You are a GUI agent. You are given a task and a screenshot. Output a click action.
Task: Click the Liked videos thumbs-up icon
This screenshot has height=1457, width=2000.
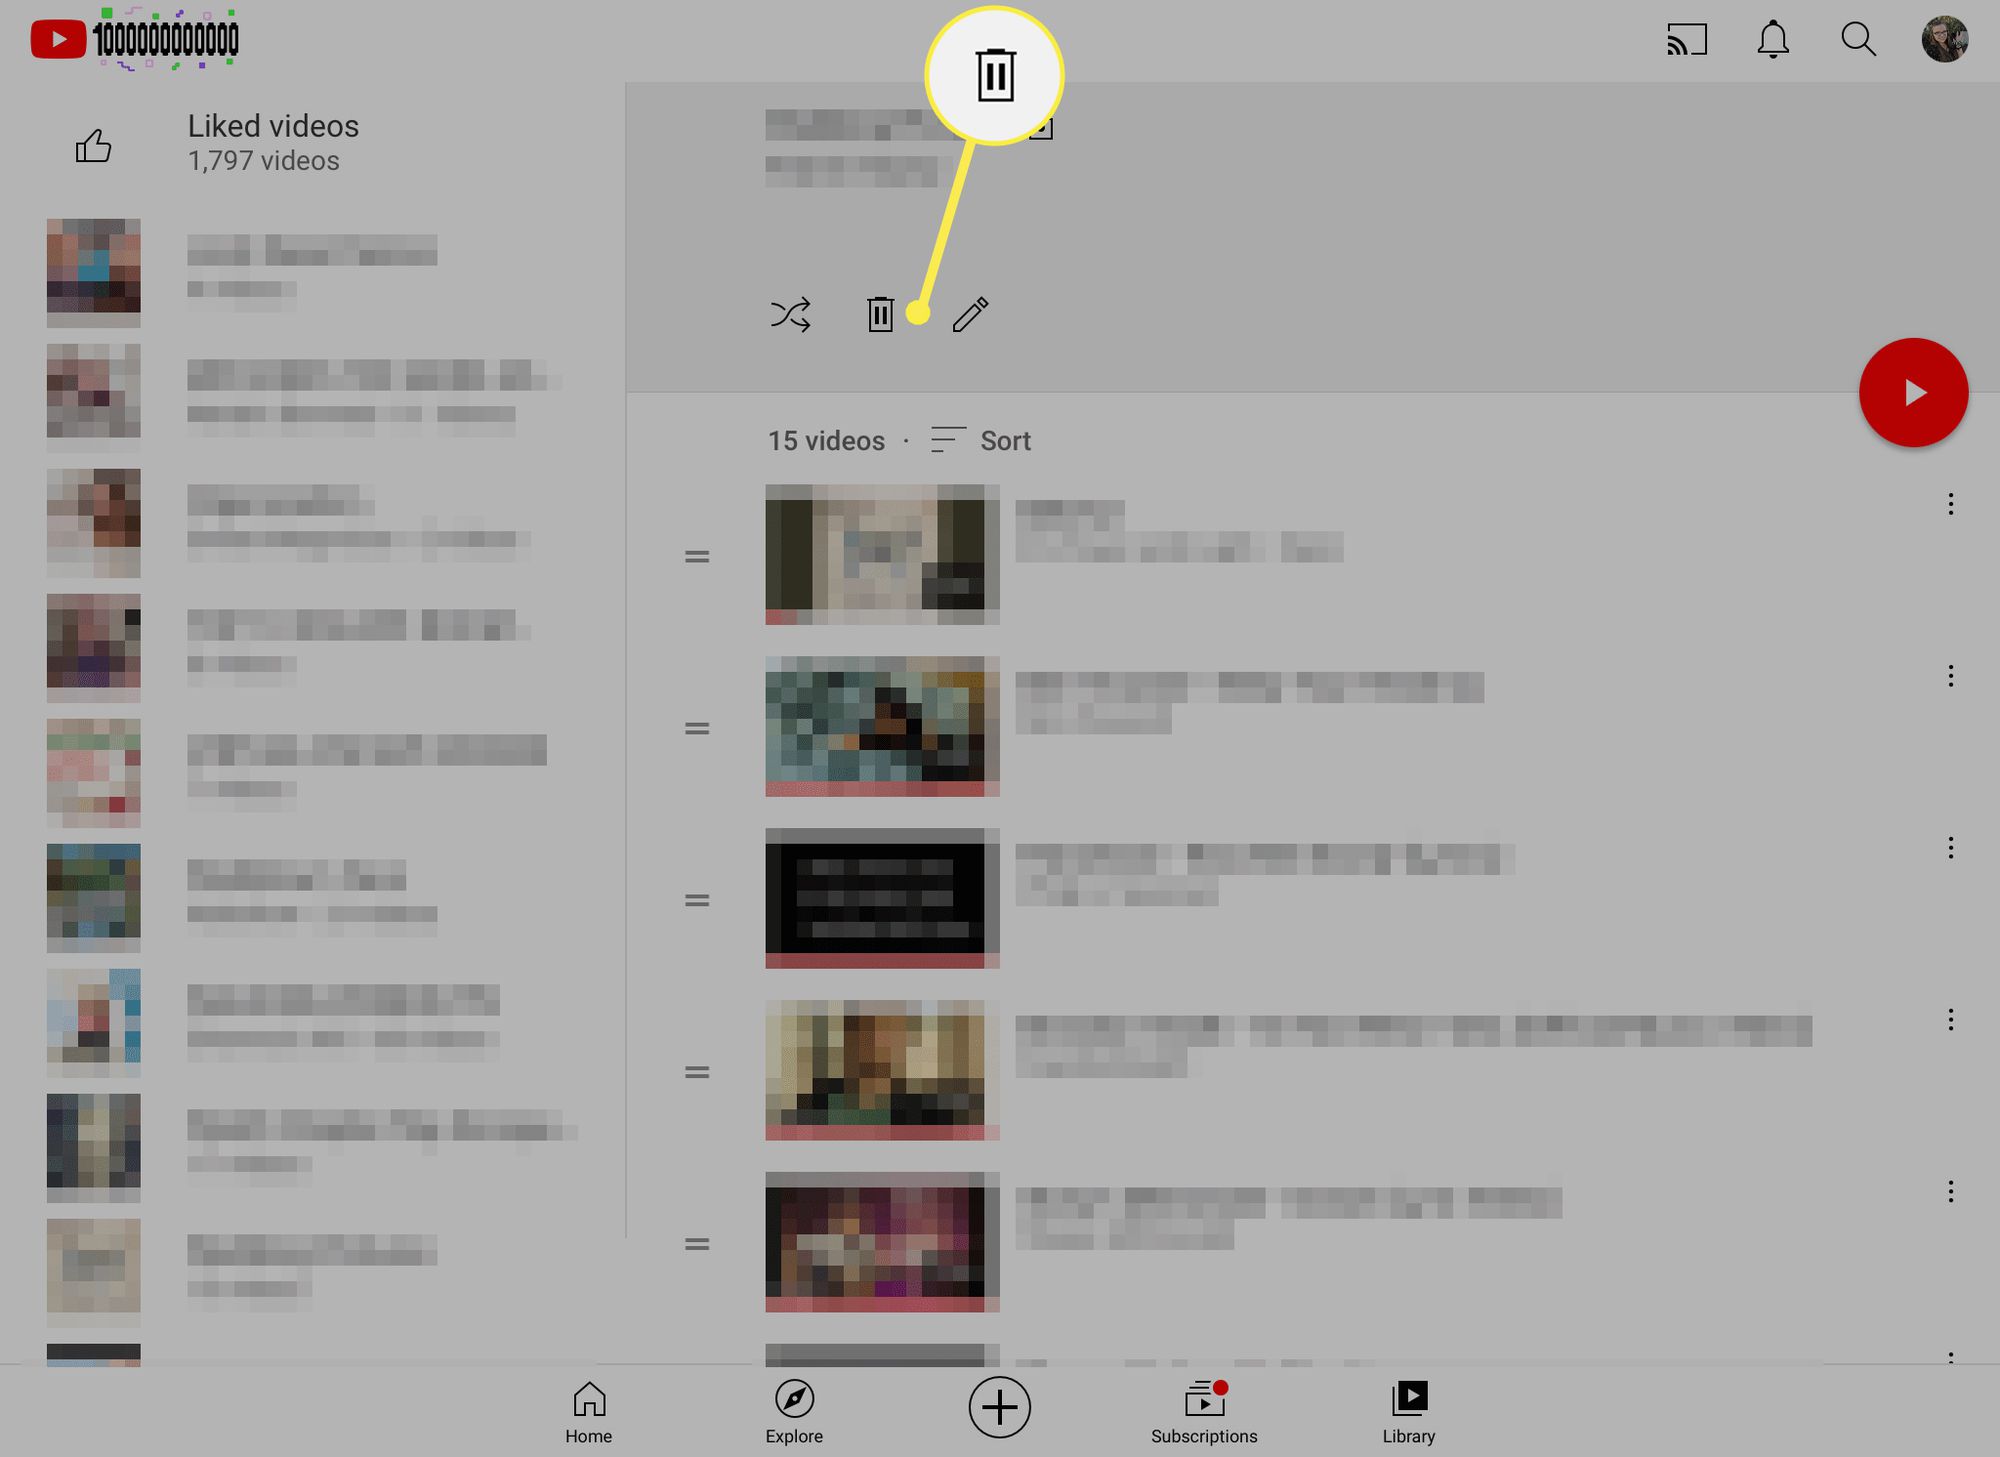(x=93, y=146)
